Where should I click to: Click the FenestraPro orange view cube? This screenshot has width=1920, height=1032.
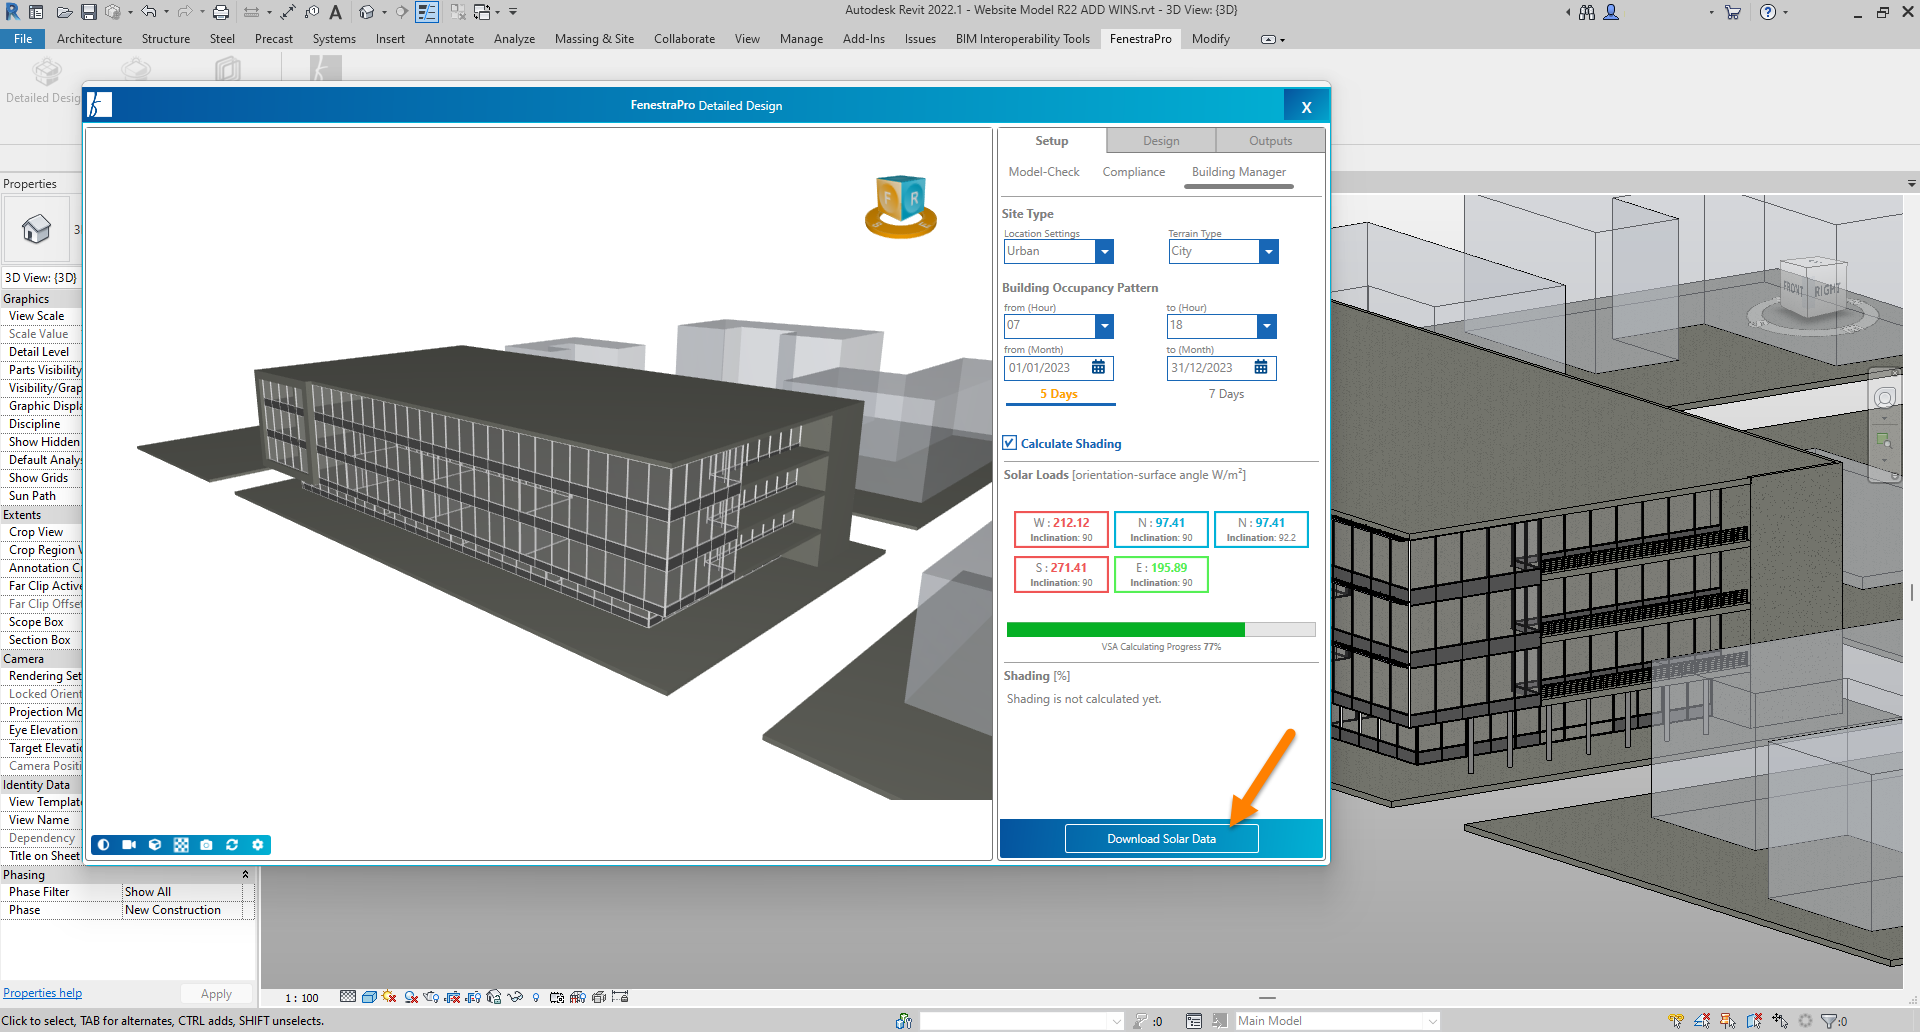901,207
